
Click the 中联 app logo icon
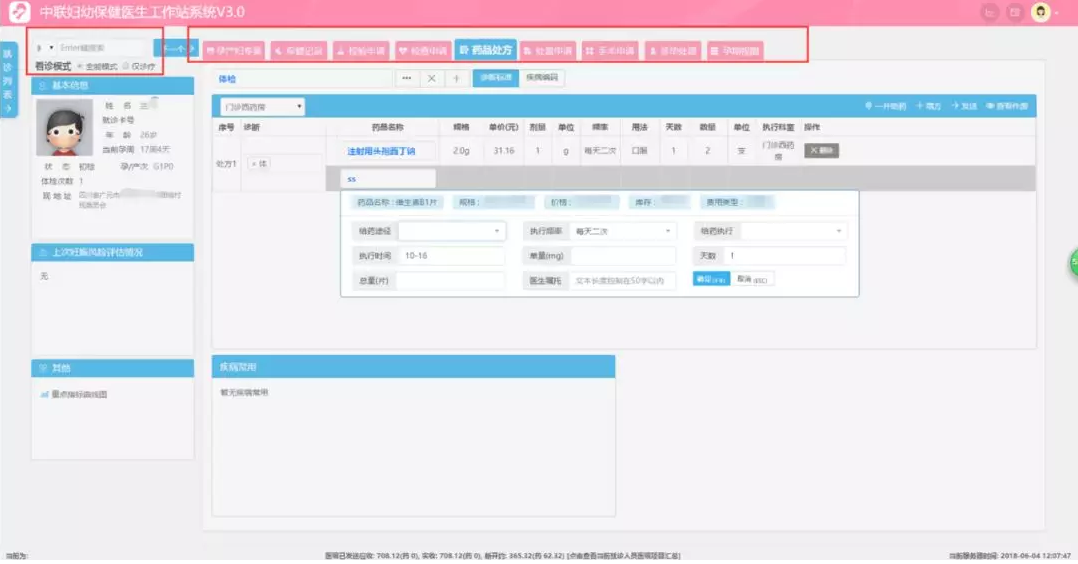(19, 12)
